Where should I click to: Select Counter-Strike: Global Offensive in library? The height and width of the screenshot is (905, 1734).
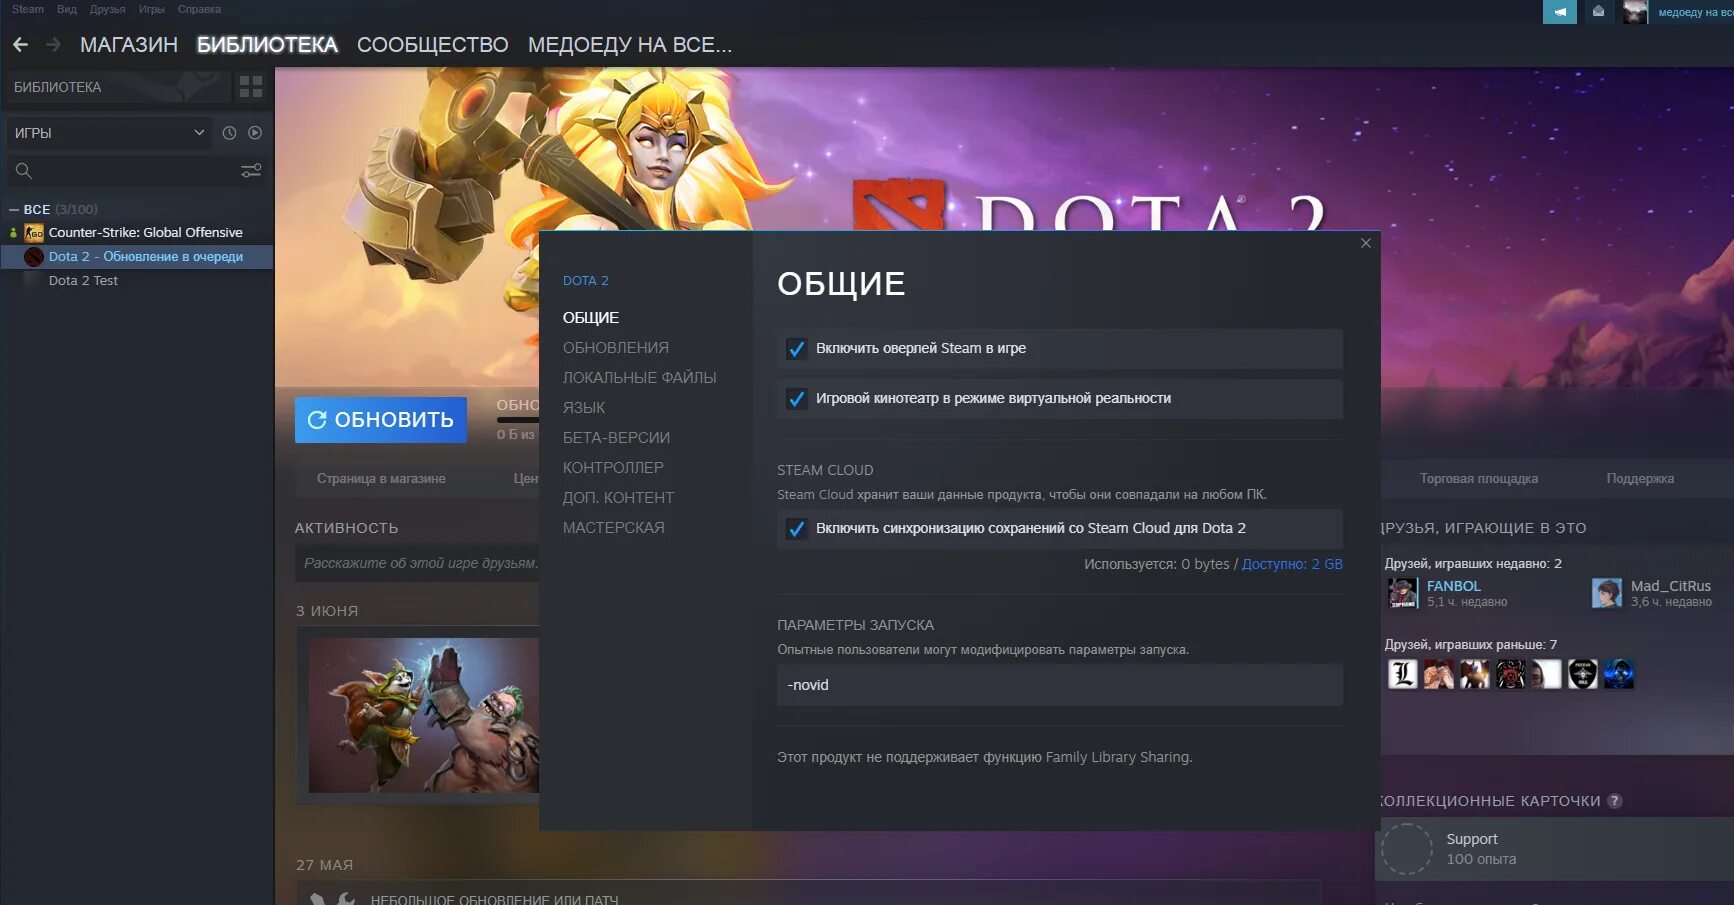coord(146,233)
